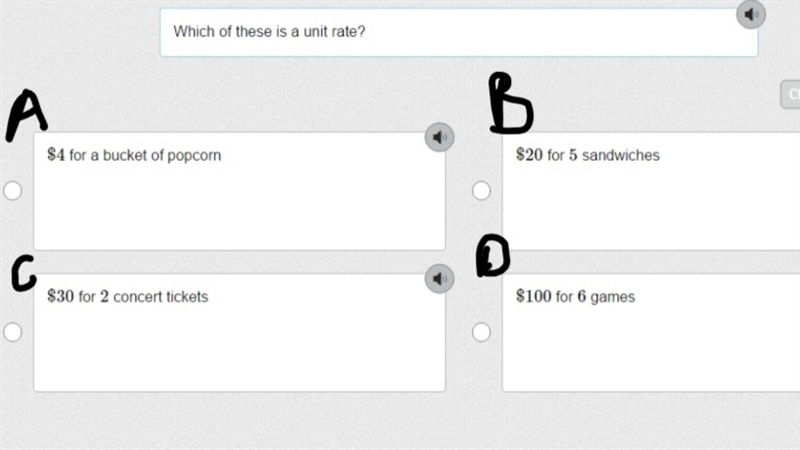This screenshot has width=800, height=450.
Task: Choose the radio button for 6 games
Action: tap(481, 332)
